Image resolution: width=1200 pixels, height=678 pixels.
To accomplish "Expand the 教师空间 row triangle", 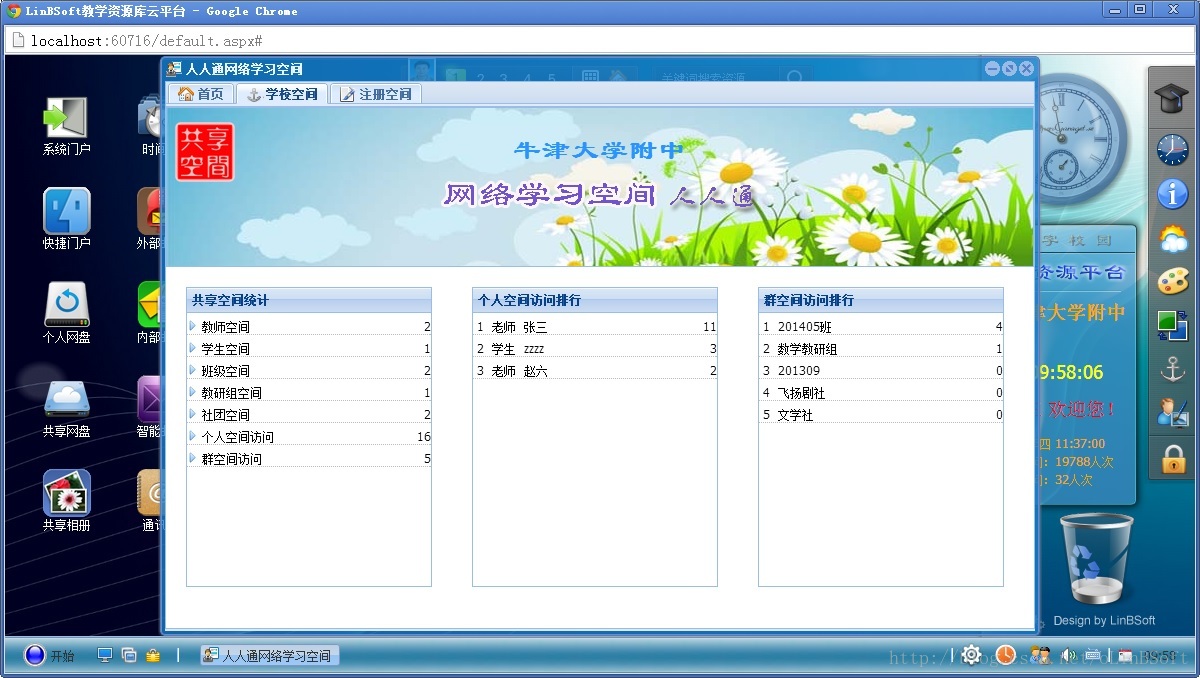I will (192, 326).
